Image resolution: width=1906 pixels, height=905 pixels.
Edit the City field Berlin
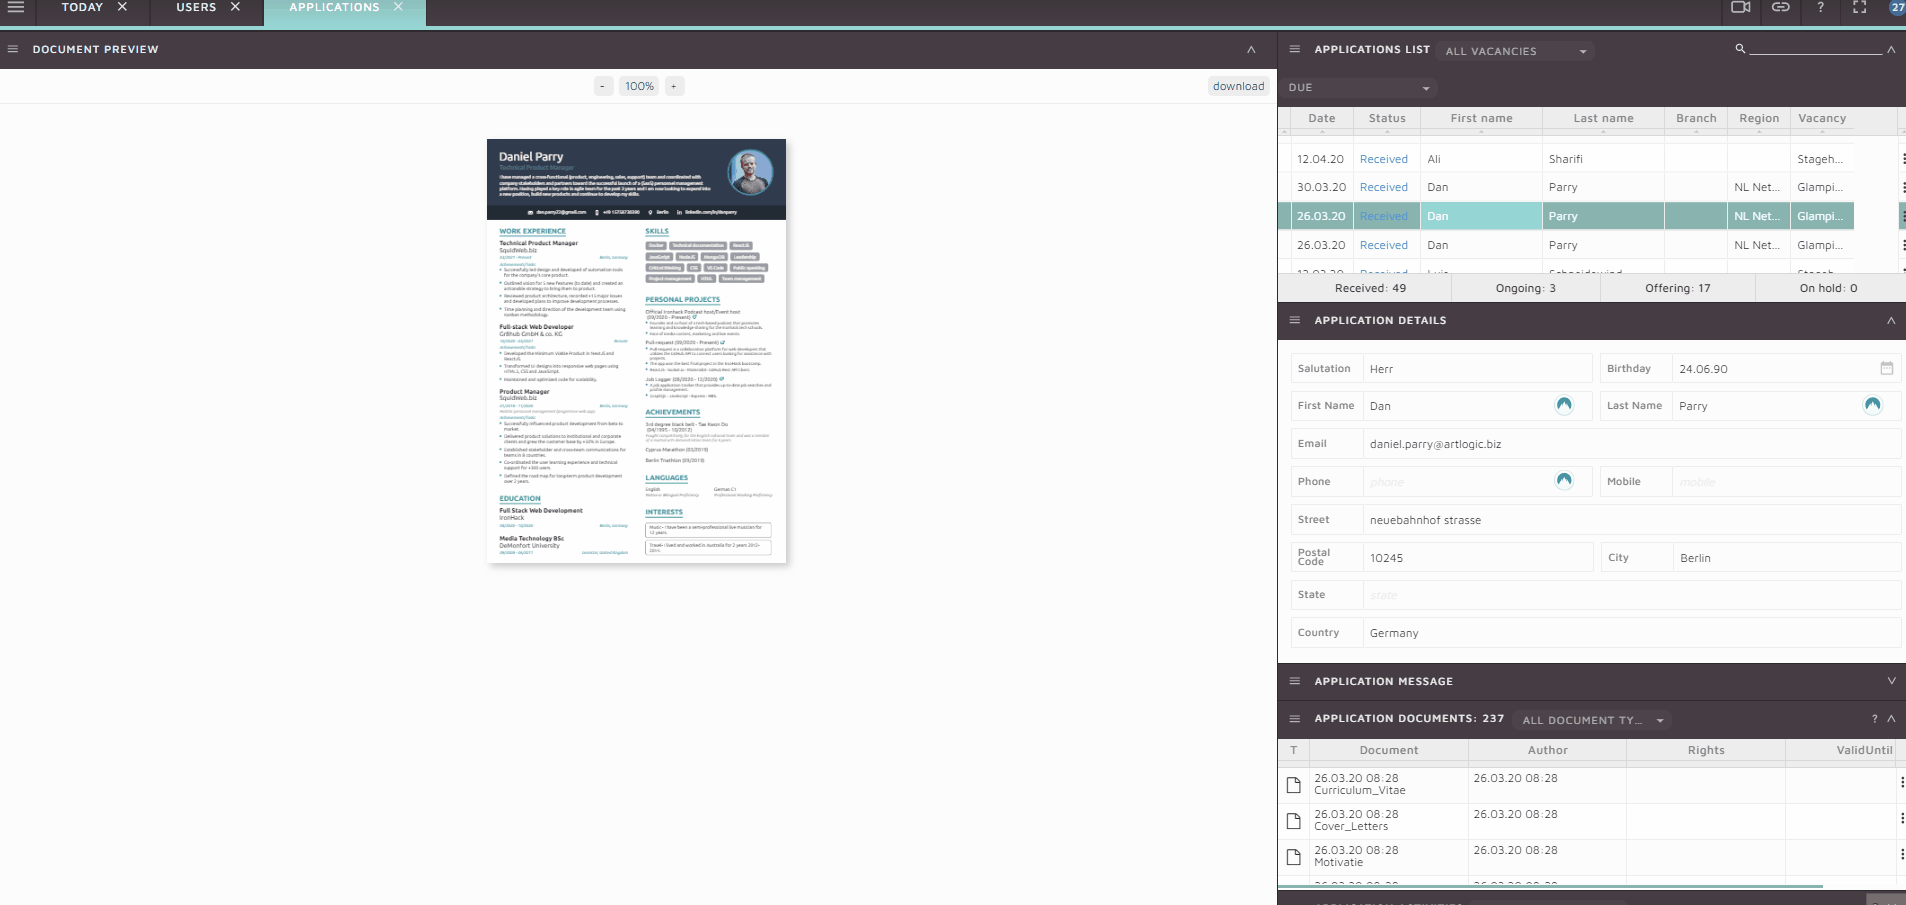click(x=1786, y=558)
